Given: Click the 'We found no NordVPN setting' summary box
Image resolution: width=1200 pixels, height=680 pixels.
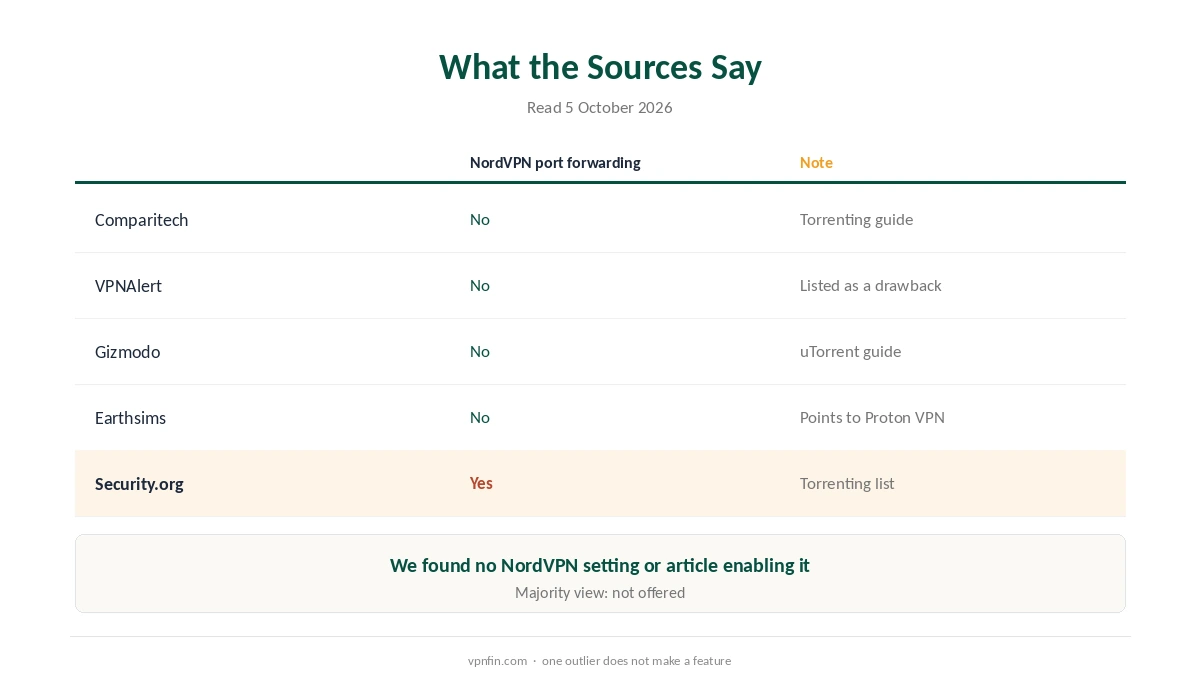Looking at the screenshot, I should (600, 573).
